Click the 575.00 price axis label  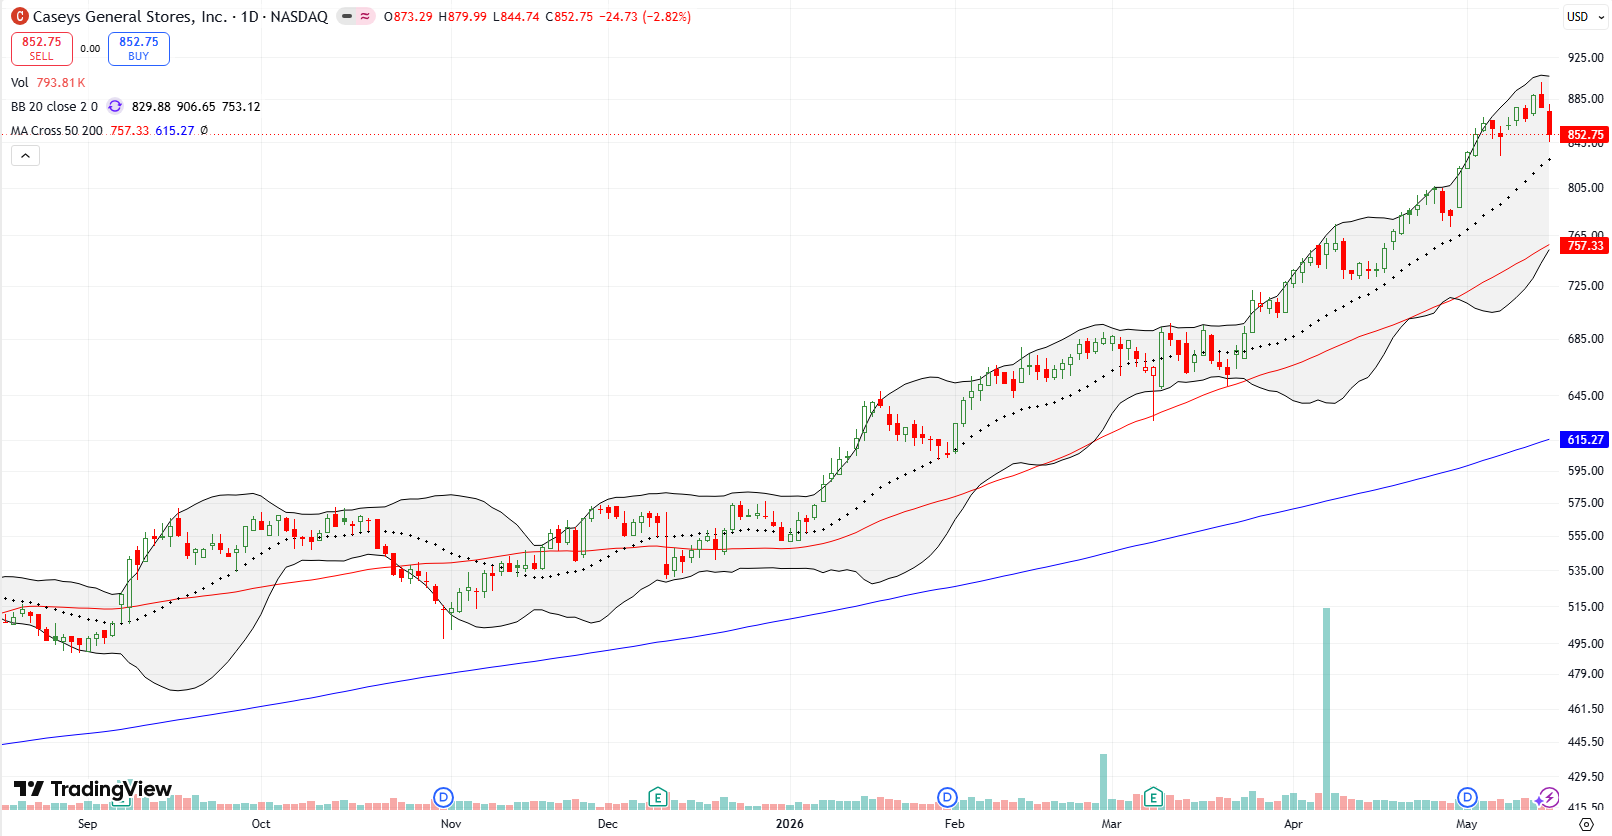click(1586, 503)
